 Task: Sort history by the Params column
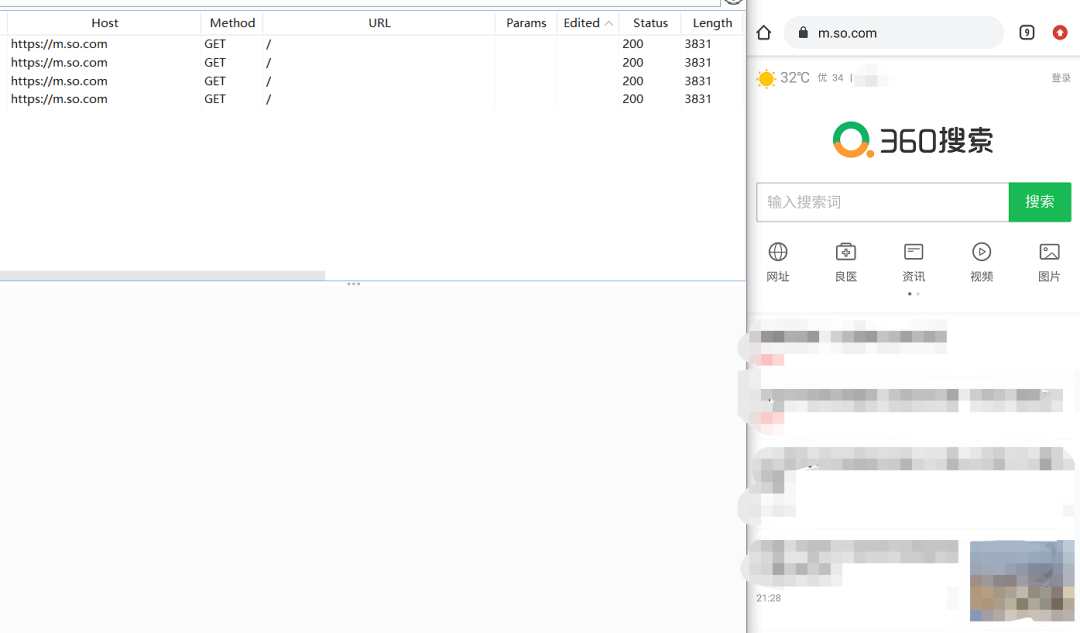click(526, 23)
